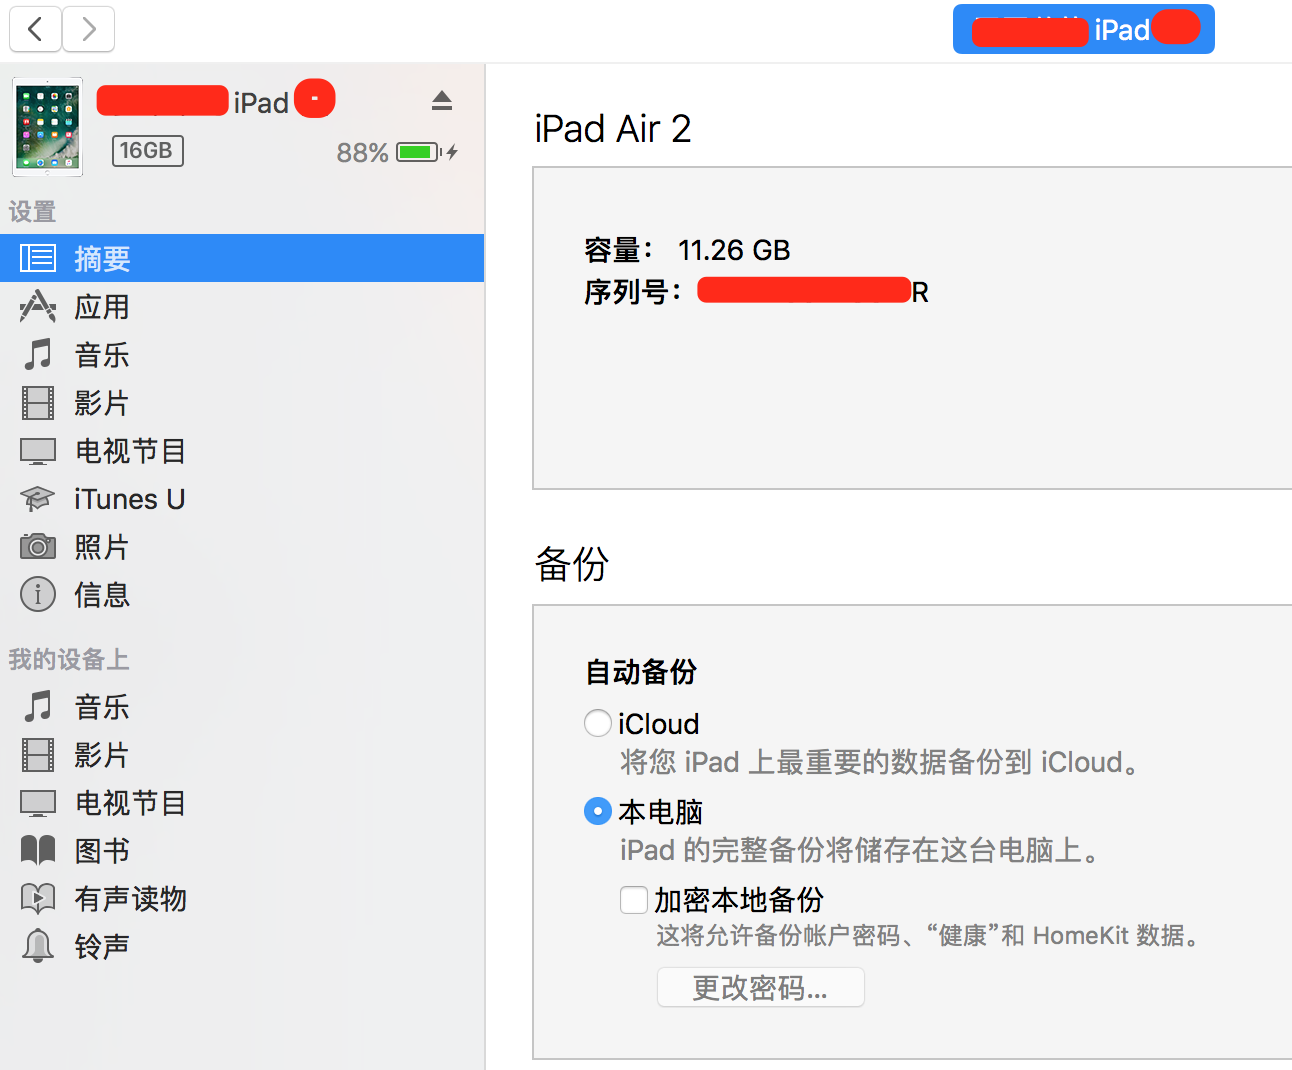Screen dimensions: 1292x1070
Task: Click the 设置 section header
Action: point(32,211)
